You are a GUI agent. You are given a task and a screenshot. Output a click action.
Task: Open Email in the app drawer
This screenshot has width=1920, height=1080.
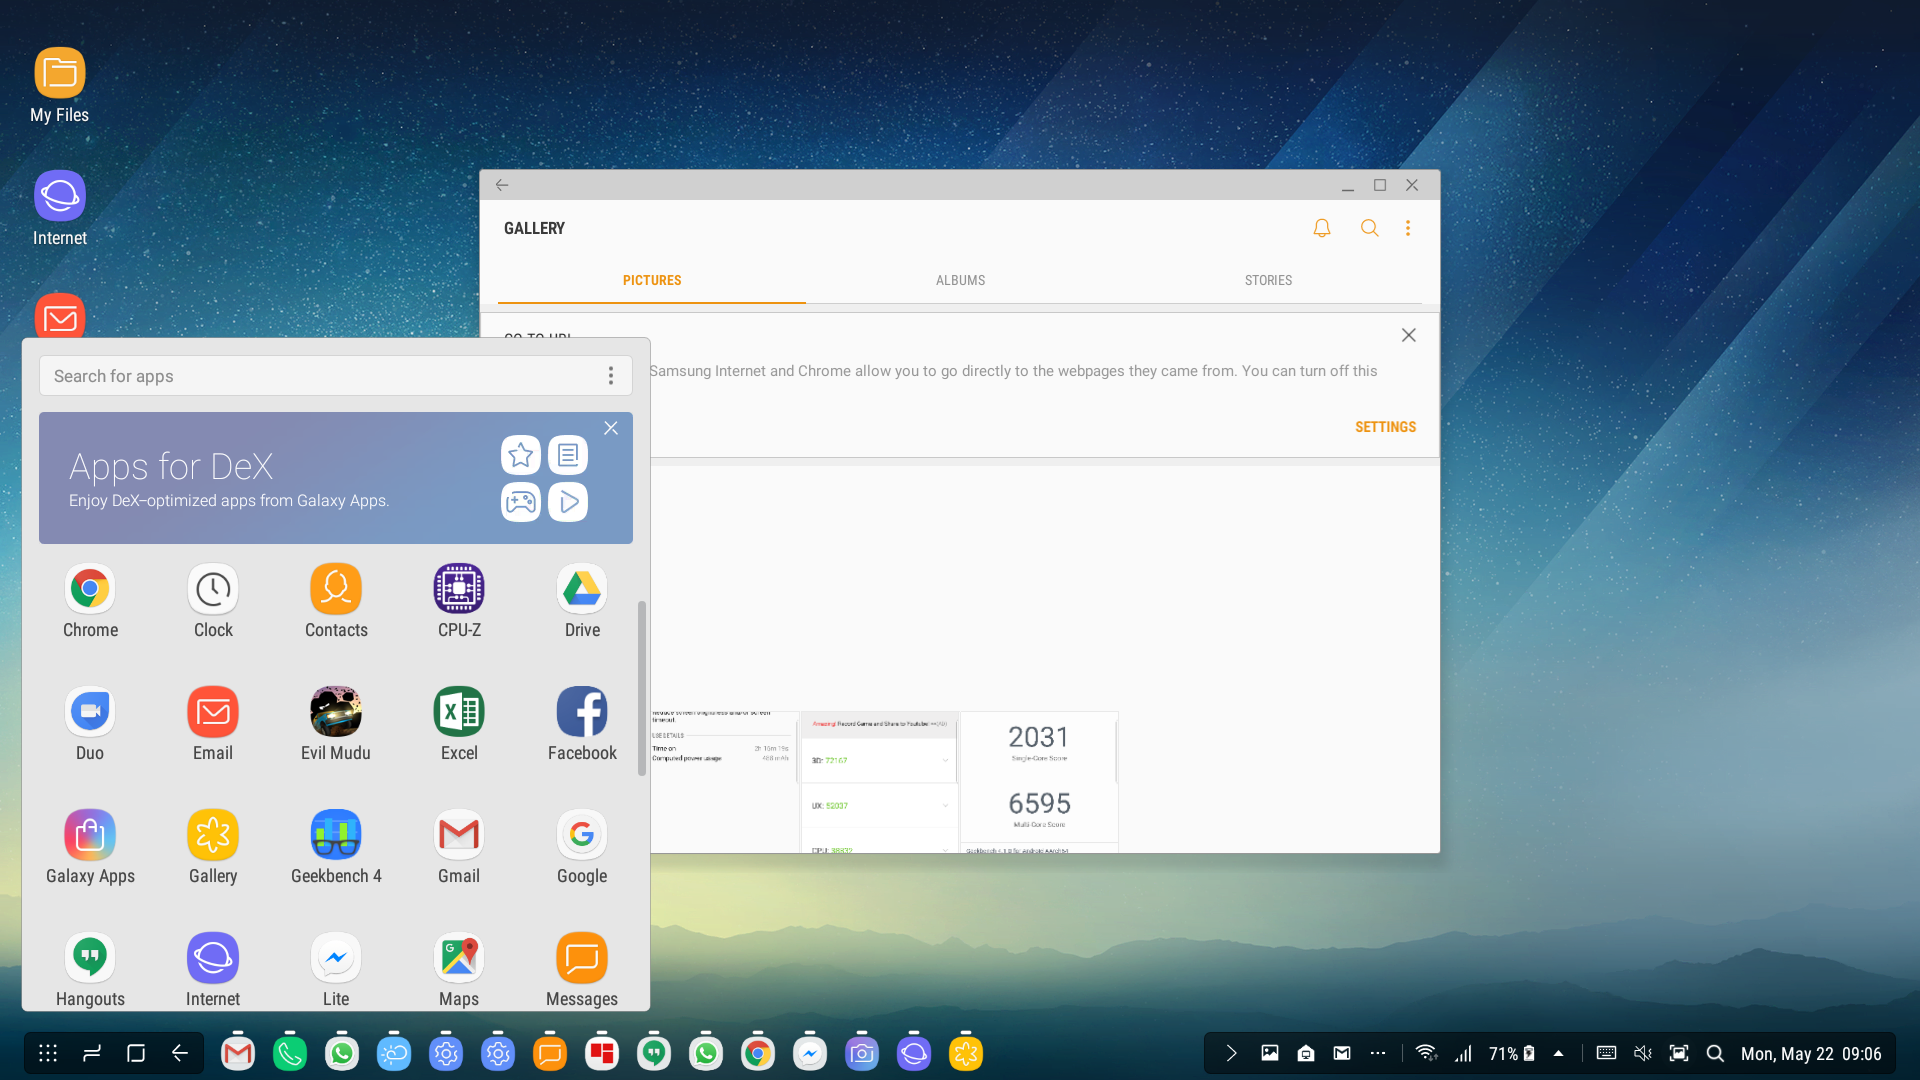pyautogui.click(x=213, y=723)
